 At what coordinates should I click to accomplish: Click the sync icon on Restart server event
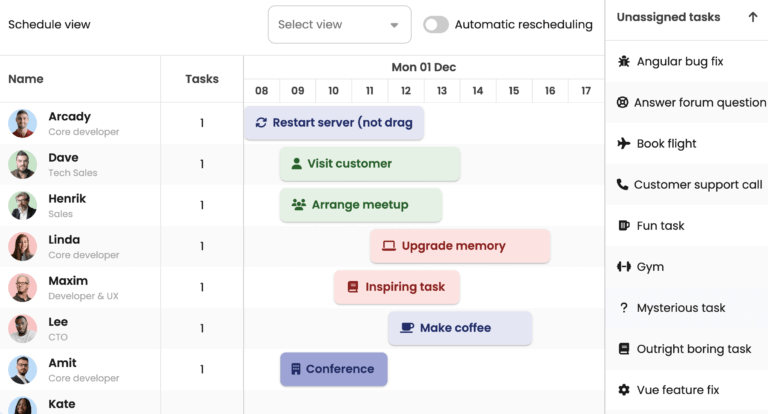click(x=261, y=122)
